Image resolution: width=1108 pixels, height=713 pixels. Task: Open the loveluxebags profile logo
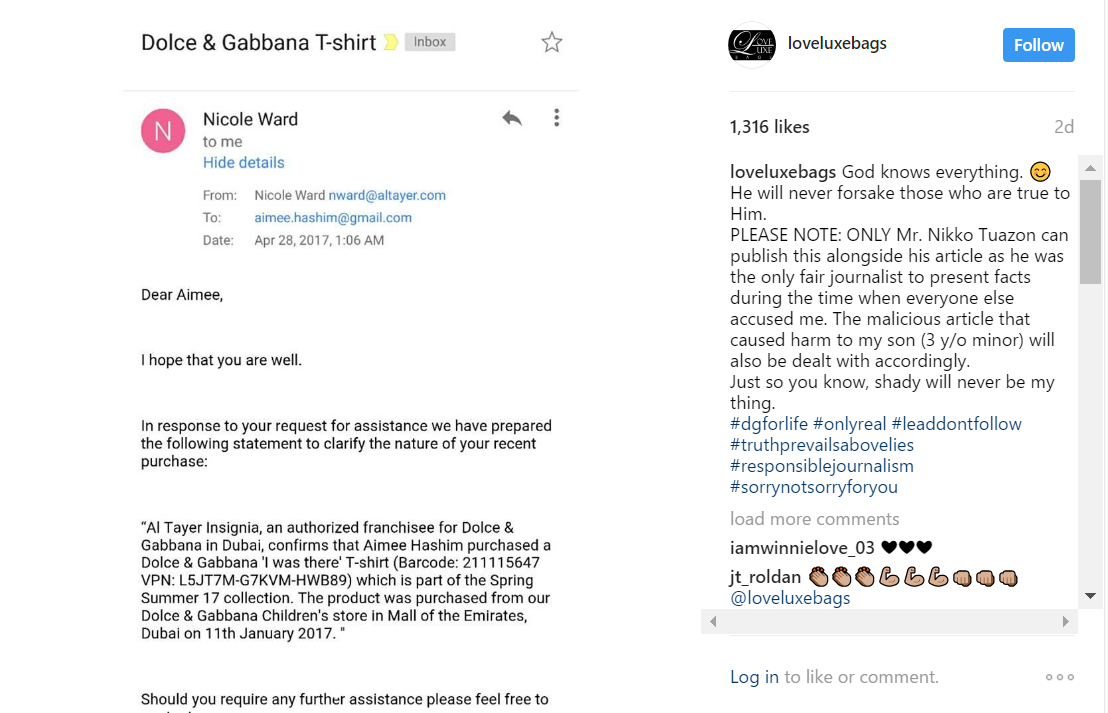point(752,45)
